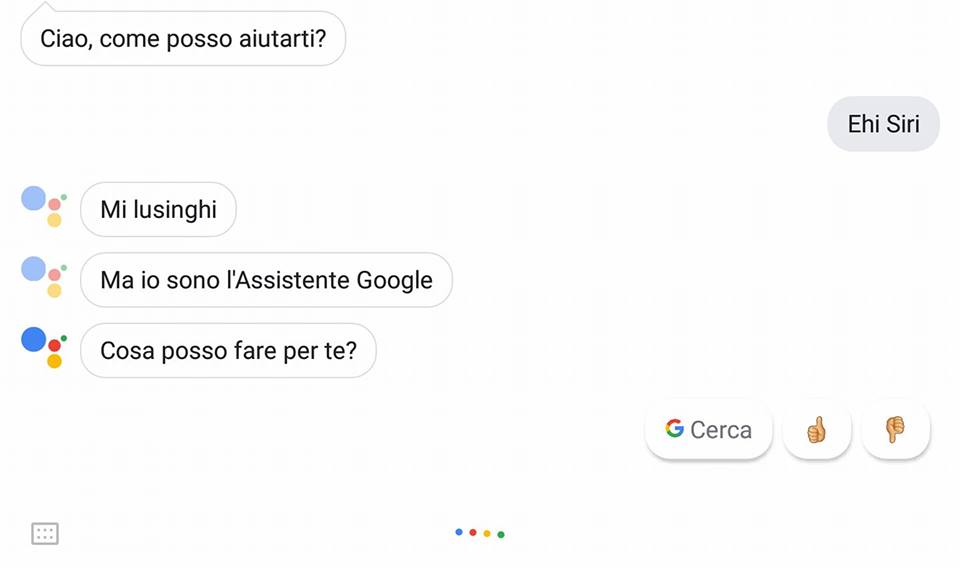Click Assistant logo beside Cosa posso fare
The height and width of the screenshot is (568, 960).
pos(43,348)
